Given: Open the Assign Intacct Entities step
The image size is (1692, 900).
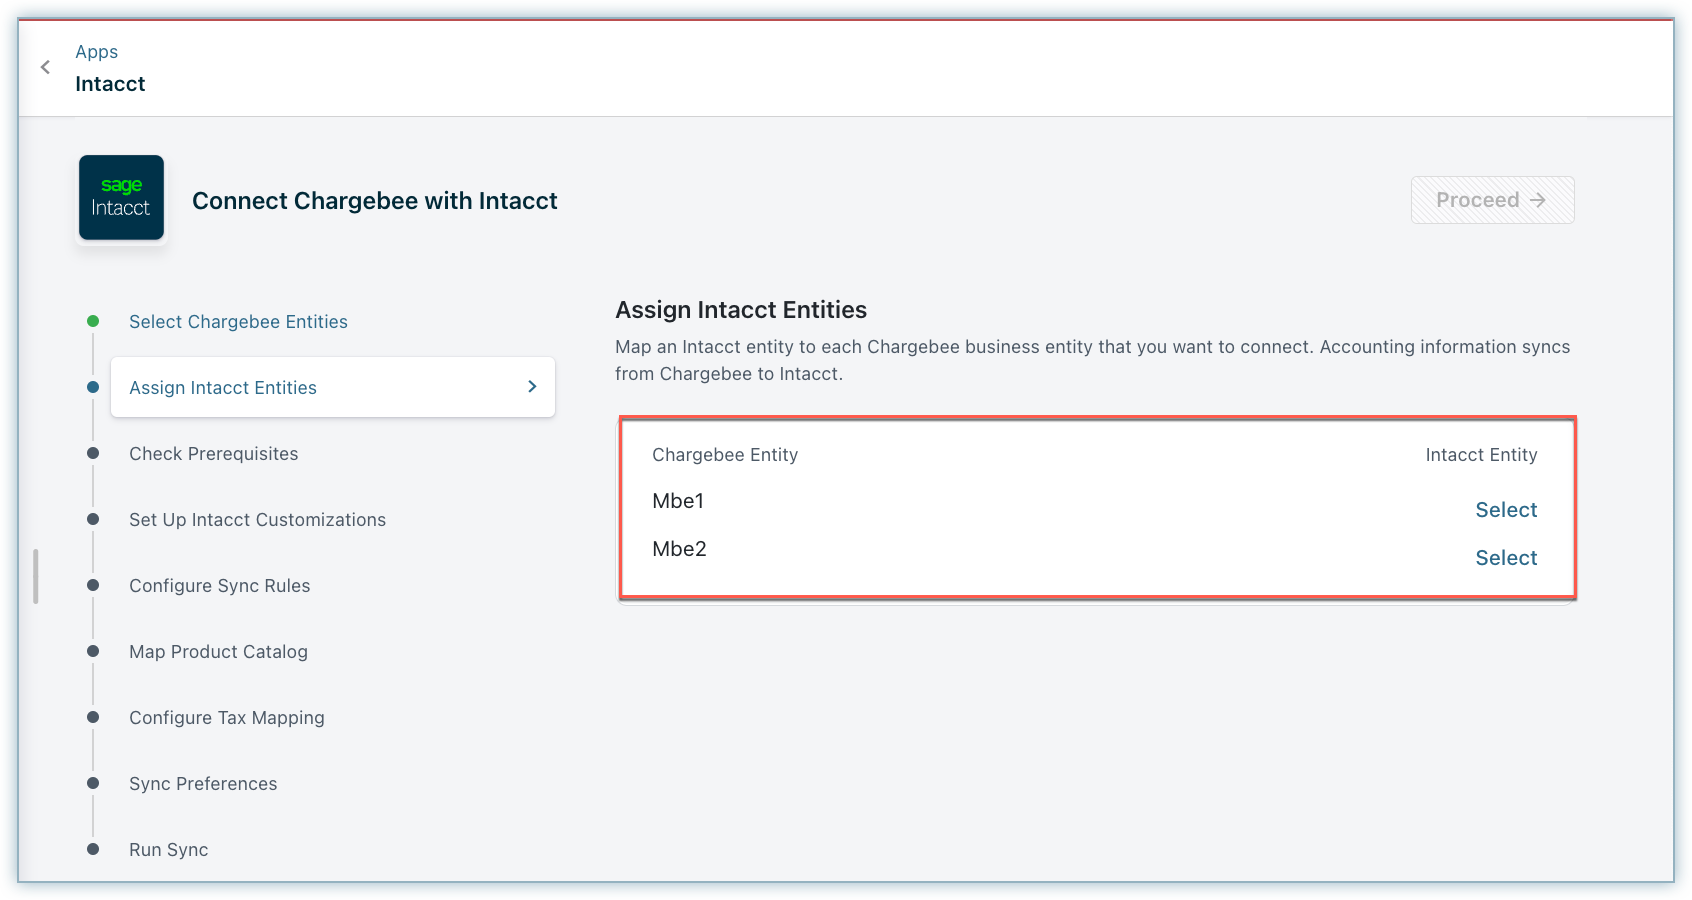Looking at the screenshot, I should pyautogui.click(x=223, y=388).
